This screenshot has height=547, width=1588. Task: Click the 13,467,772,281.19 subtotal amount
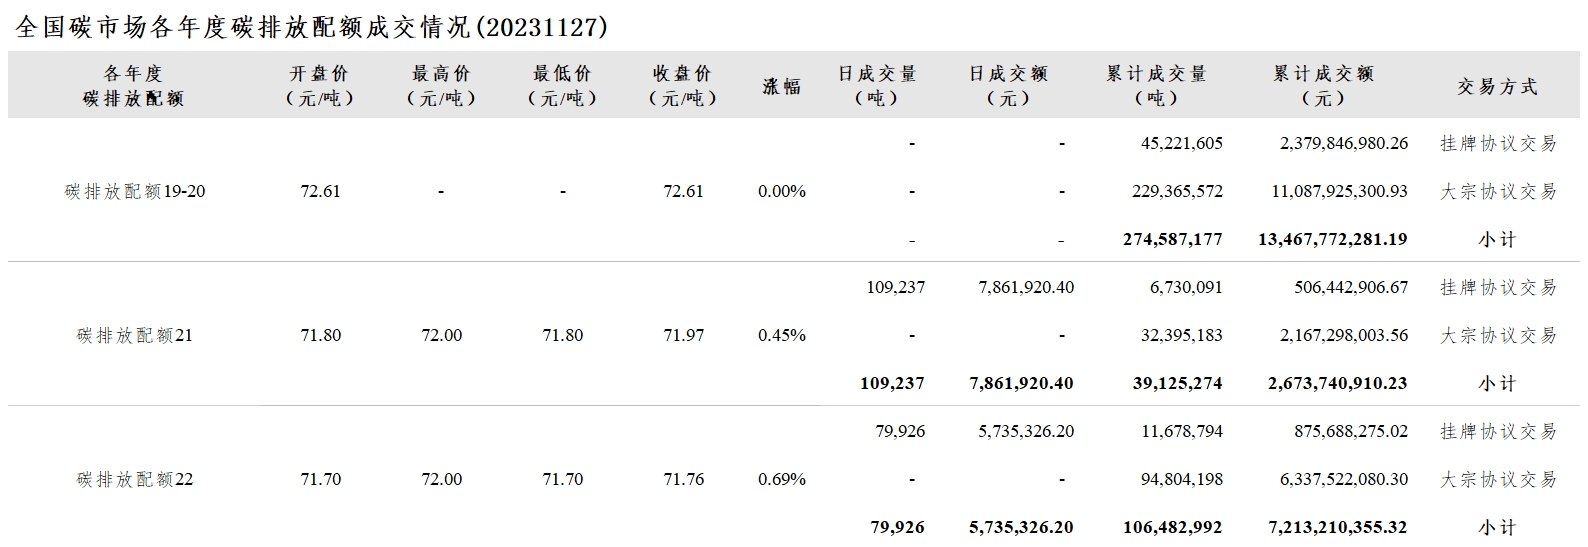pyautogui.click(x=1333, y=239)
